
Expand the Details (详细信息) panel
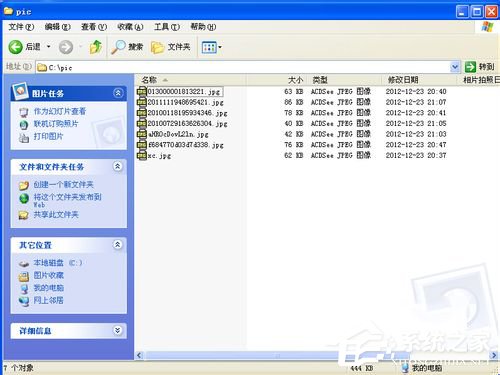click(x=117, y=330)
